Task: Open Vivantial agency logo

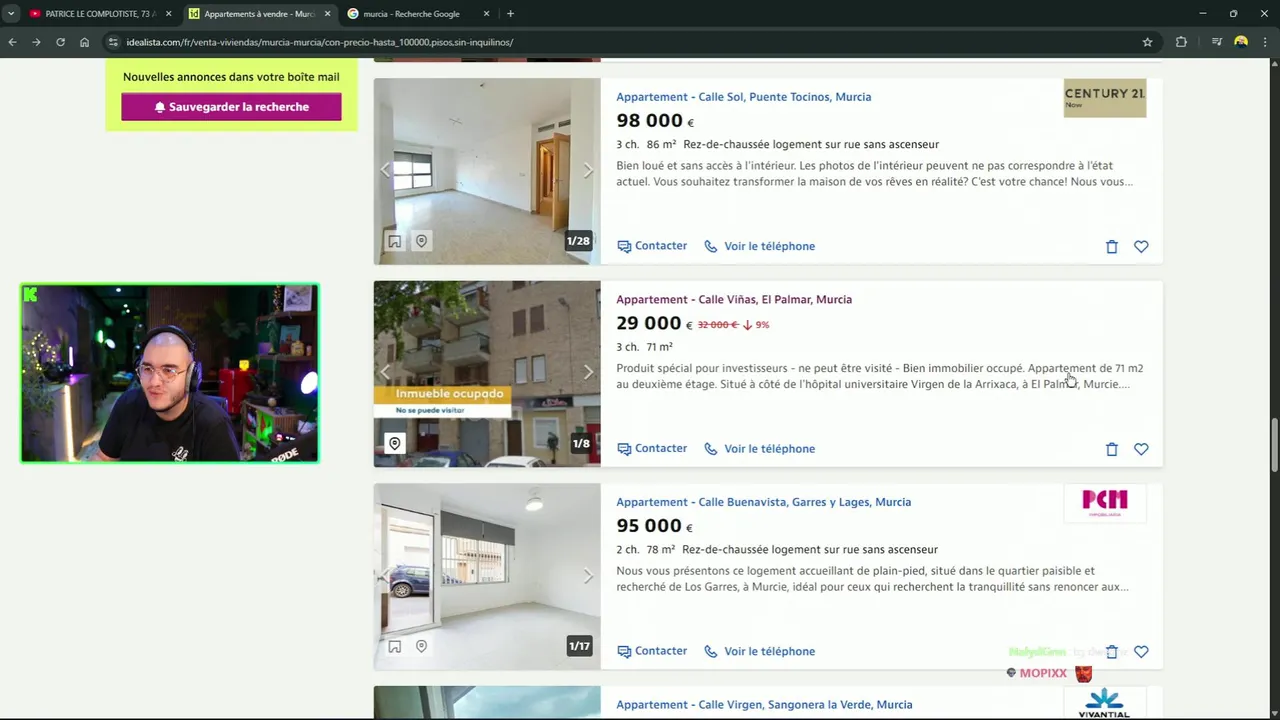Action: 1105,703
